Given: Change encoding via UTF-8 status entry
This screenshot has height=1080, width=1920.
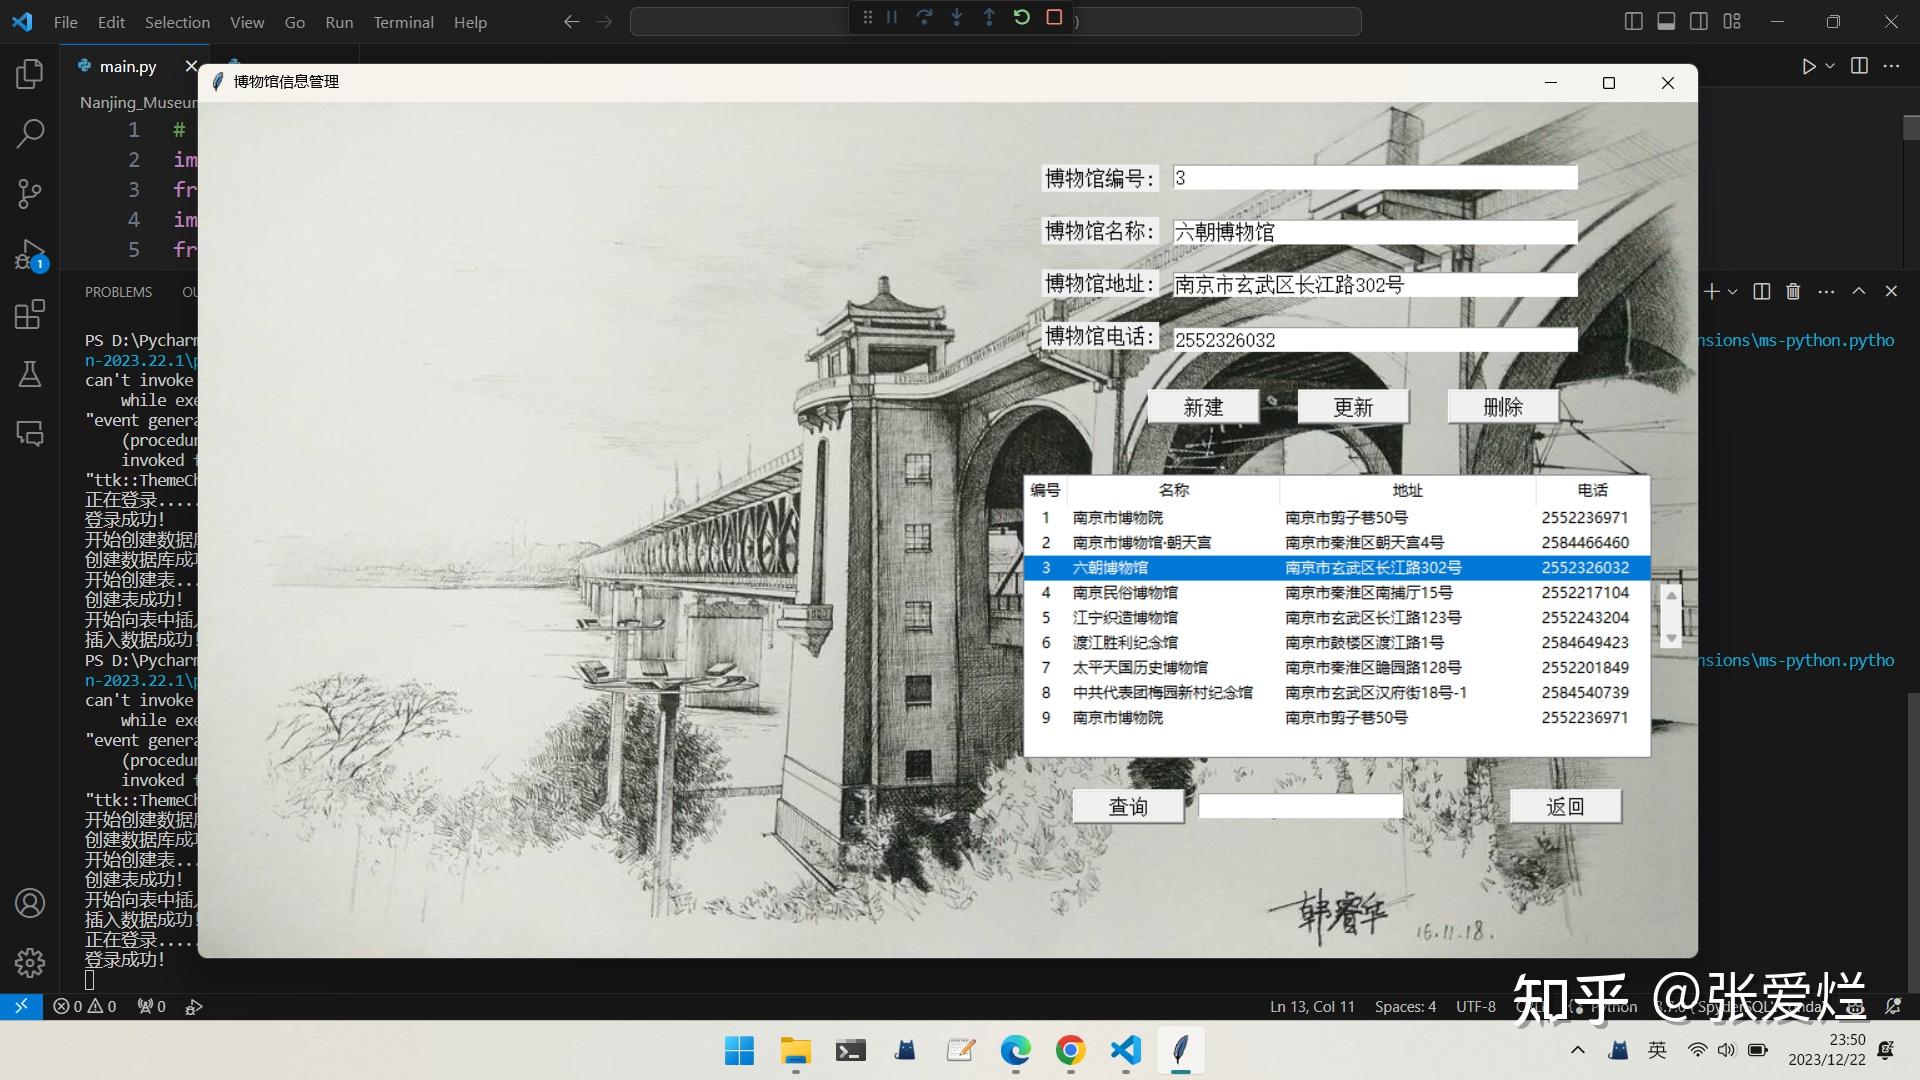Looking at the screenshot, I should (x=1476, y=1006).
